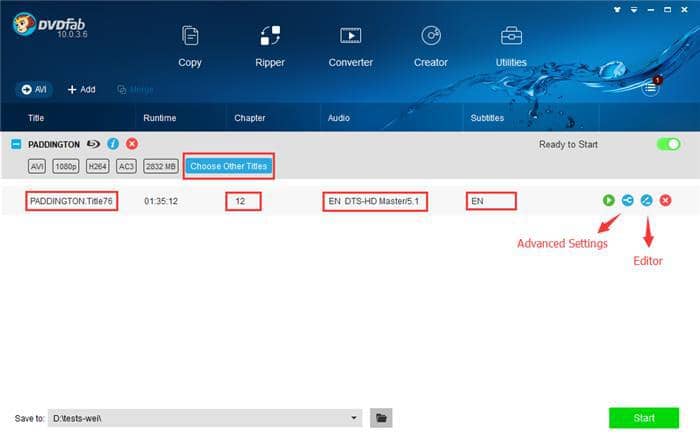Open the Copy module

(x=190, y=47)
